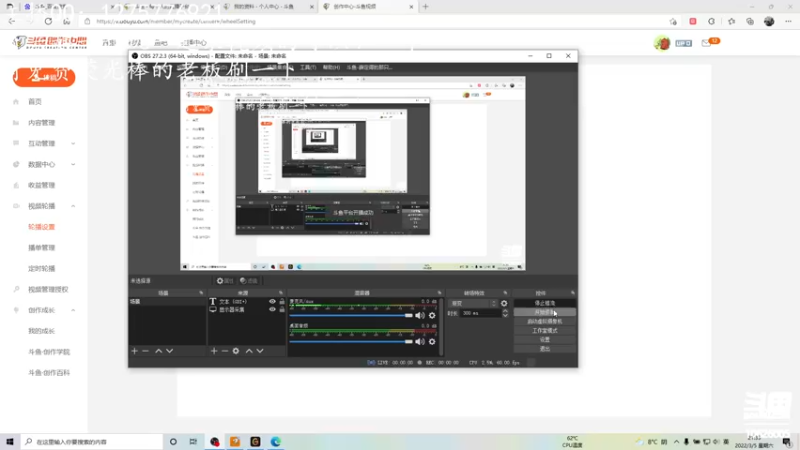Click 停止推流 to stop streaming
The image size is (800, 450).
tap(544, 303)
